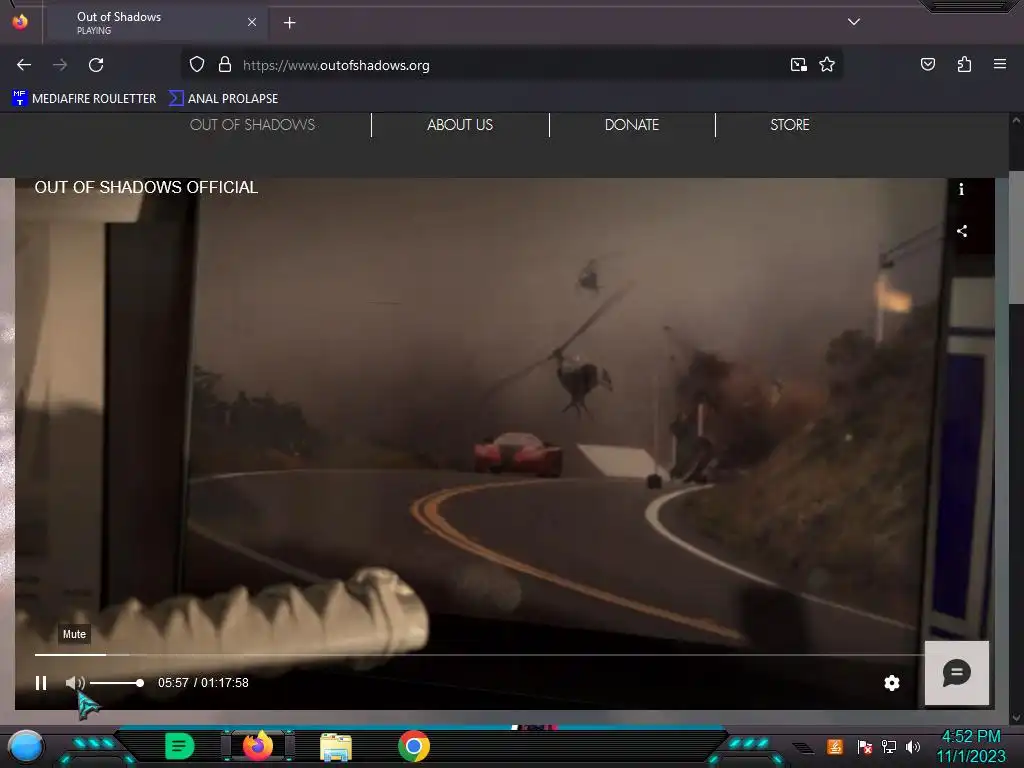Open the MEDIAFIRE ROULETTER bookmark
The height and width of the screenshot is (768, 1024).
(x=84, y=99)
